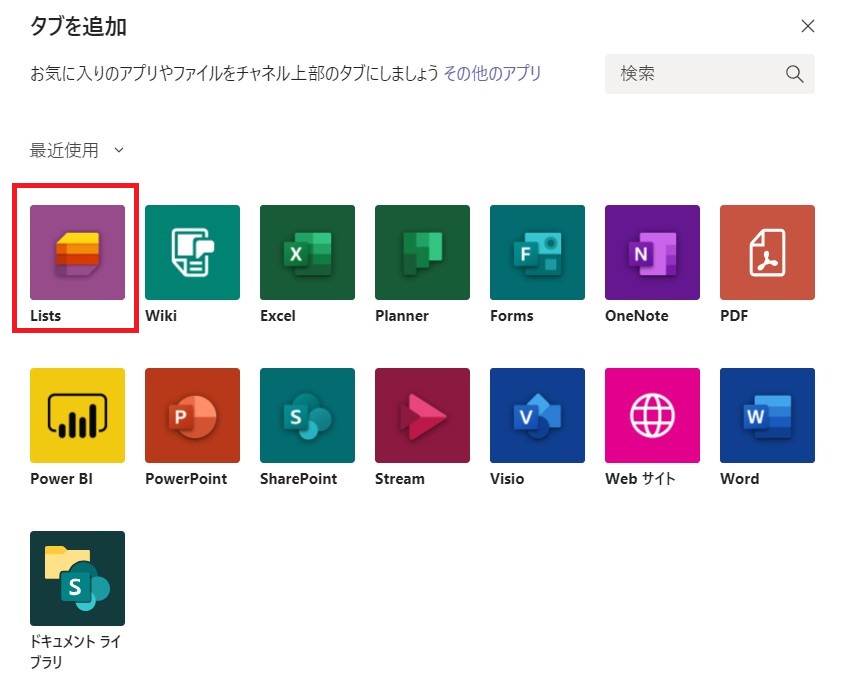Add the Wiki app tab
This screenshot has width=844, height=676.
pyautogui.click(x=193, y=252)
